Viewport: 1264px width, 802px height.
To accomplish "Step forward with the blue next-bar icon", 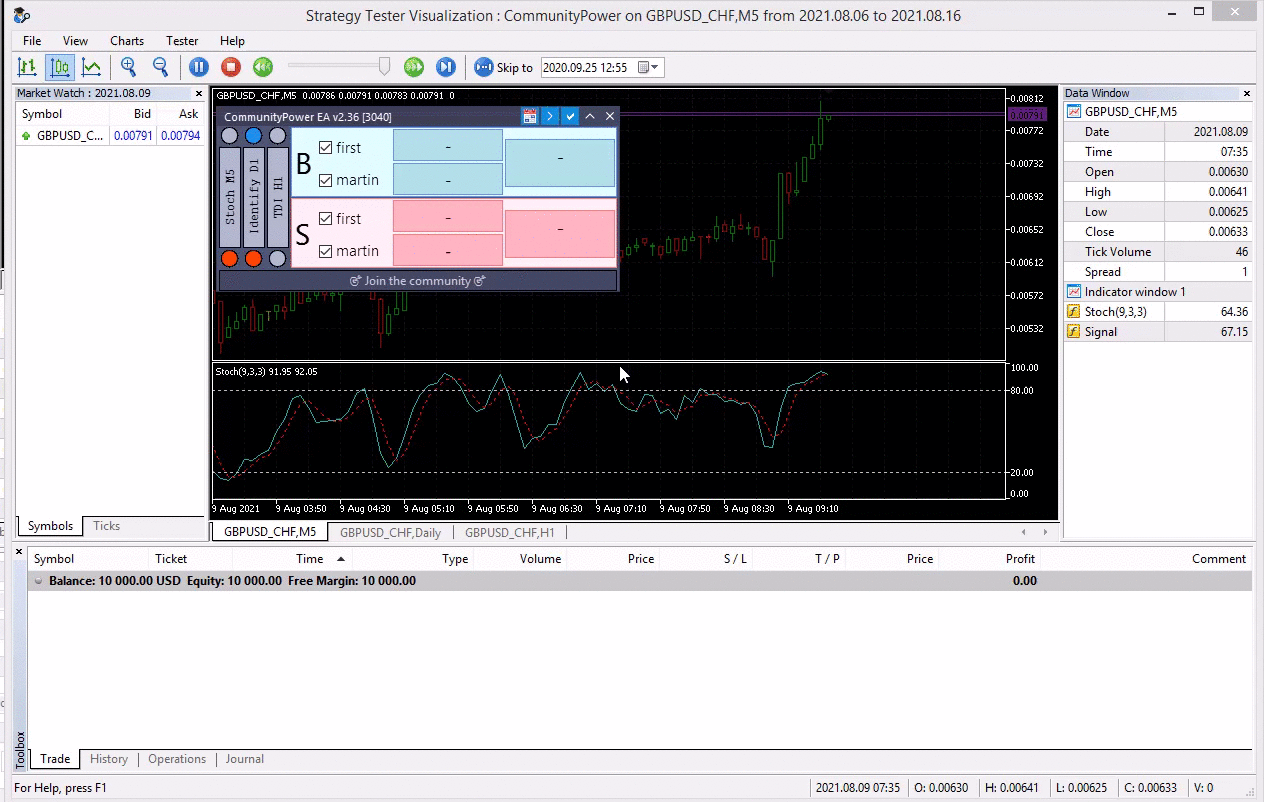I will pyautogui.click(x=446, y=67).
